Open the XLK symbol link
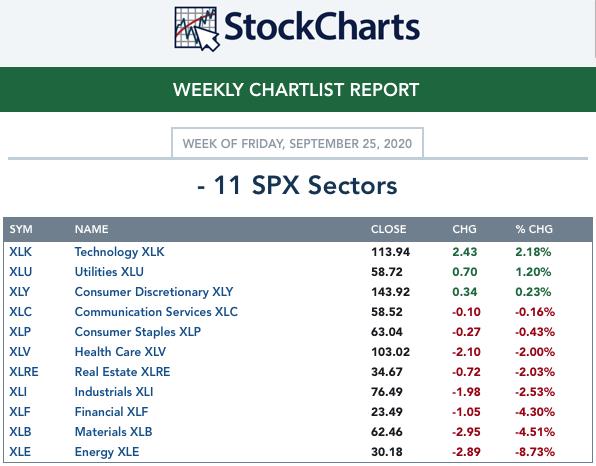The height and width of the screenshot is (466, 596). (21, 252)
